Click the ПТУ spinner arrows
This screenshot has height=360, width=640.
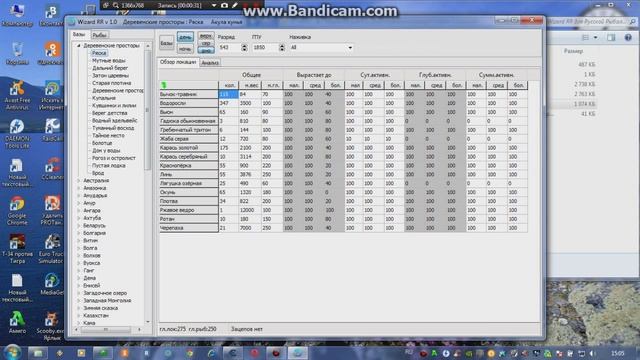pos(282,47)
